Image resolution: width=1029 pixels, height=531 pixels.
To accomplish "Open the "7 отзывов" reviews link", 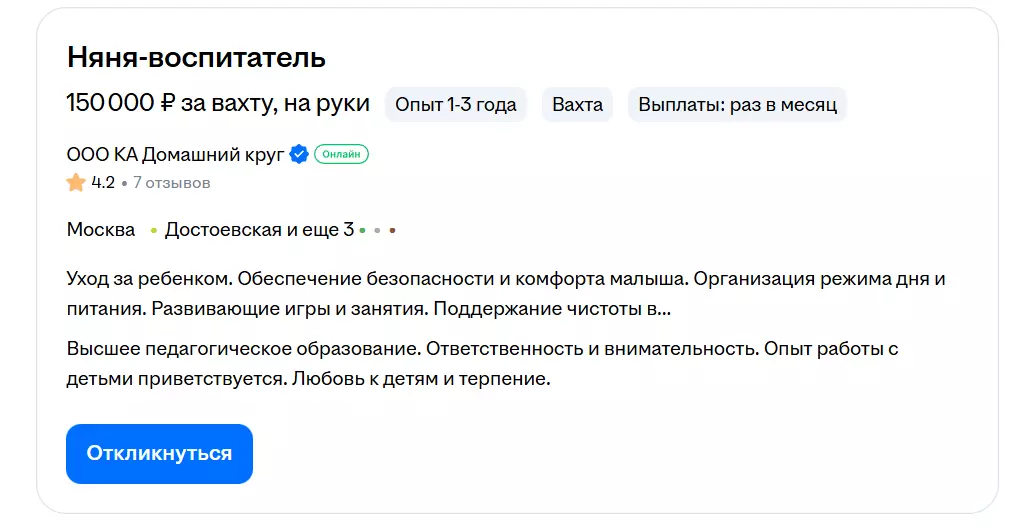I will [x=171, y=183].
